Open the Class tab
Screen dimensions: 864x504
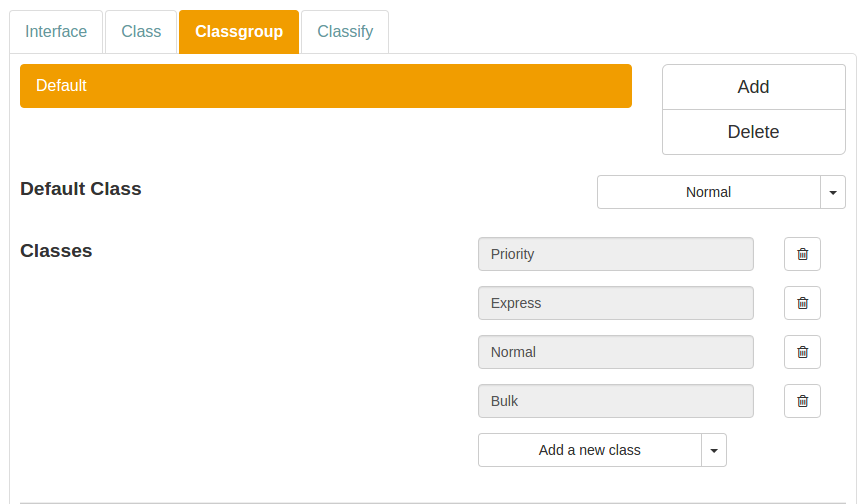[x=141, y=32]
